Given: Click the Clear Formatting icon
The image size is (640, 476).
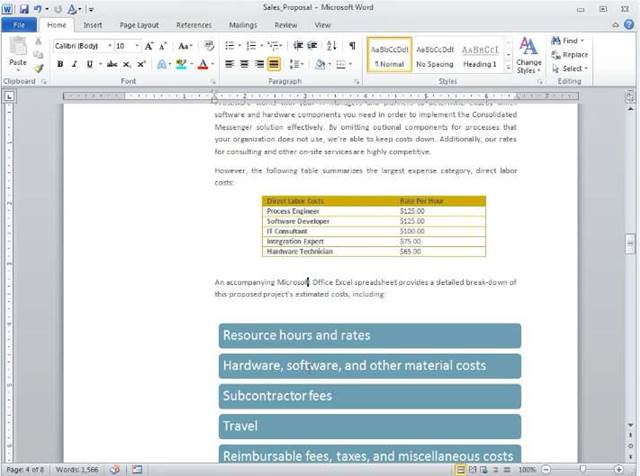Looking at the screenshot, I should click(209, 46).
